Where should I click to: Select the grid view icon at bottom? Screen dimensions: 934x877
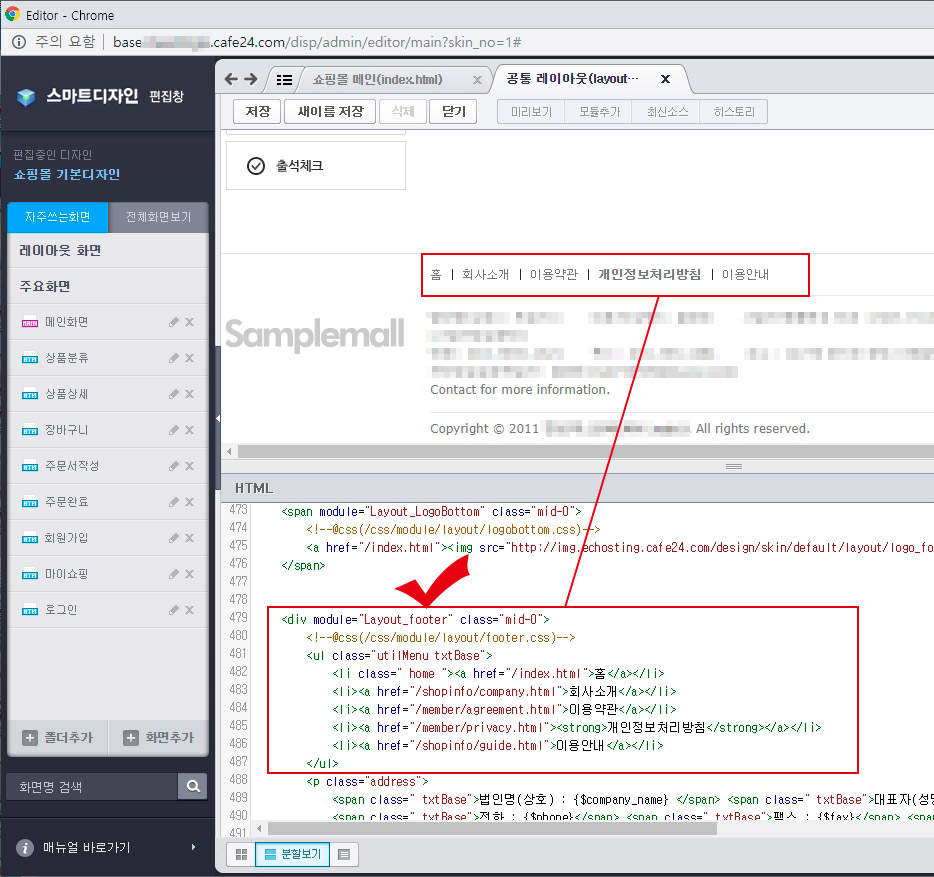[240, 854]
